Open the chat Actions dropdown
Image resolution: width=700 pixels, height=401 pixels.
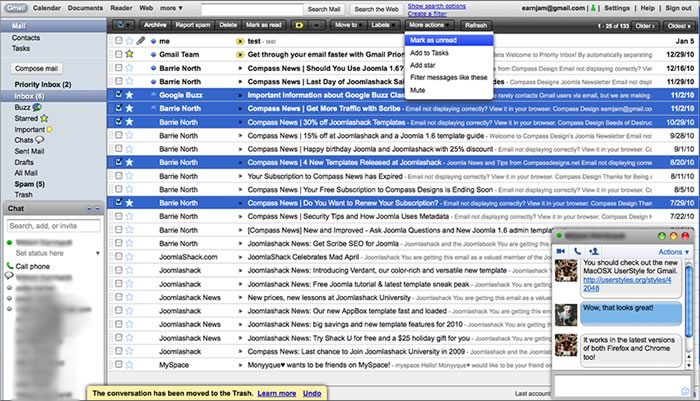click(674, 252)
